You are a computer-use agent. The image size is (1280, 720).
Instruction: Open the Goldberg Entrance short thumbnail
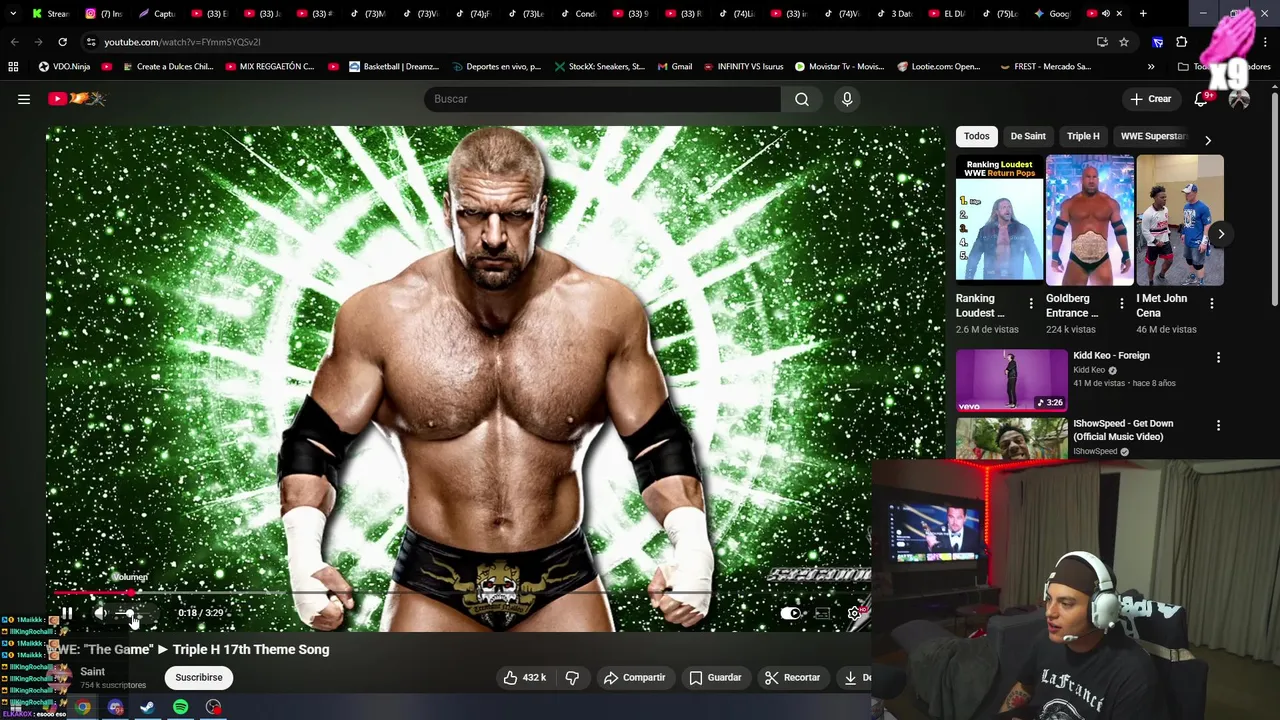1089,220
